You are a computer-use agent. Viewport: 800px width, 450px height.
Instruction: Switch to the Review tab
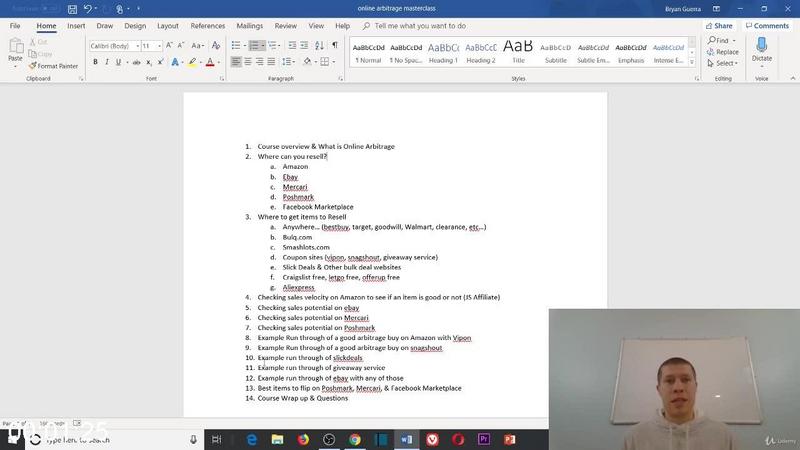pos(285,26)
